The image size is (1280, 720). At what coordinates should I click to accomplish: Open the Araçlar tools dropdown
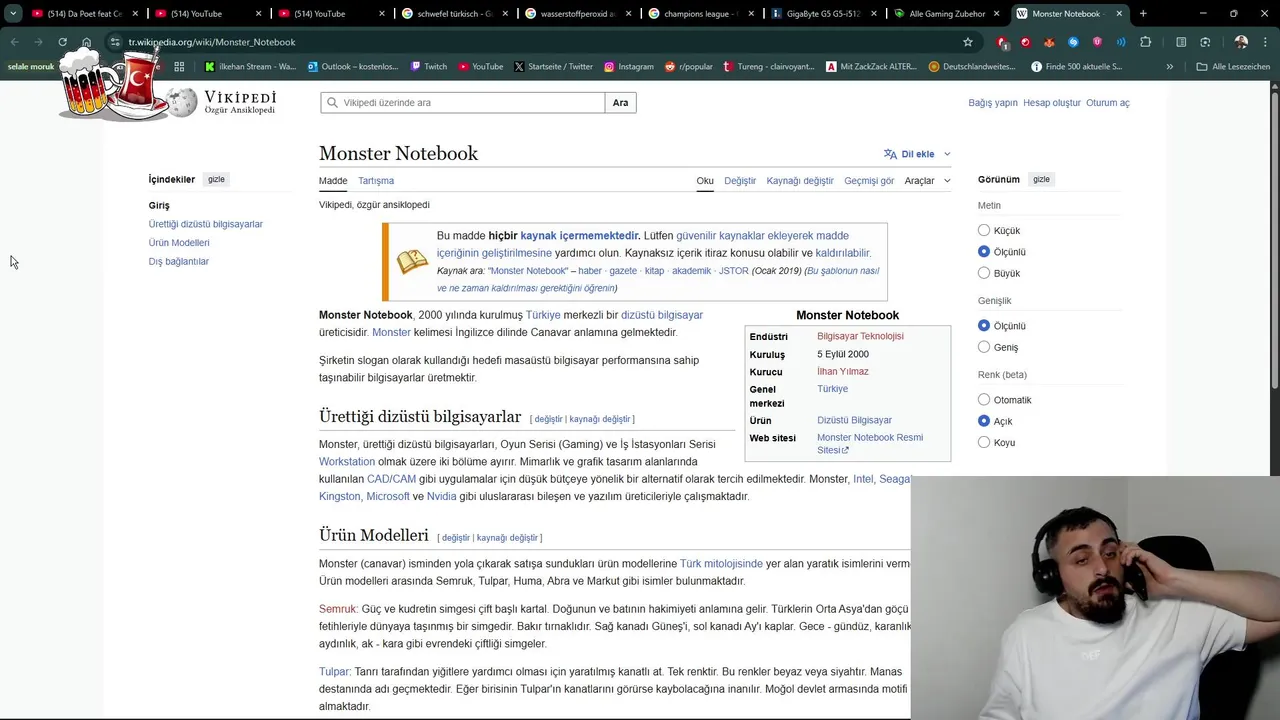point(927,181)
